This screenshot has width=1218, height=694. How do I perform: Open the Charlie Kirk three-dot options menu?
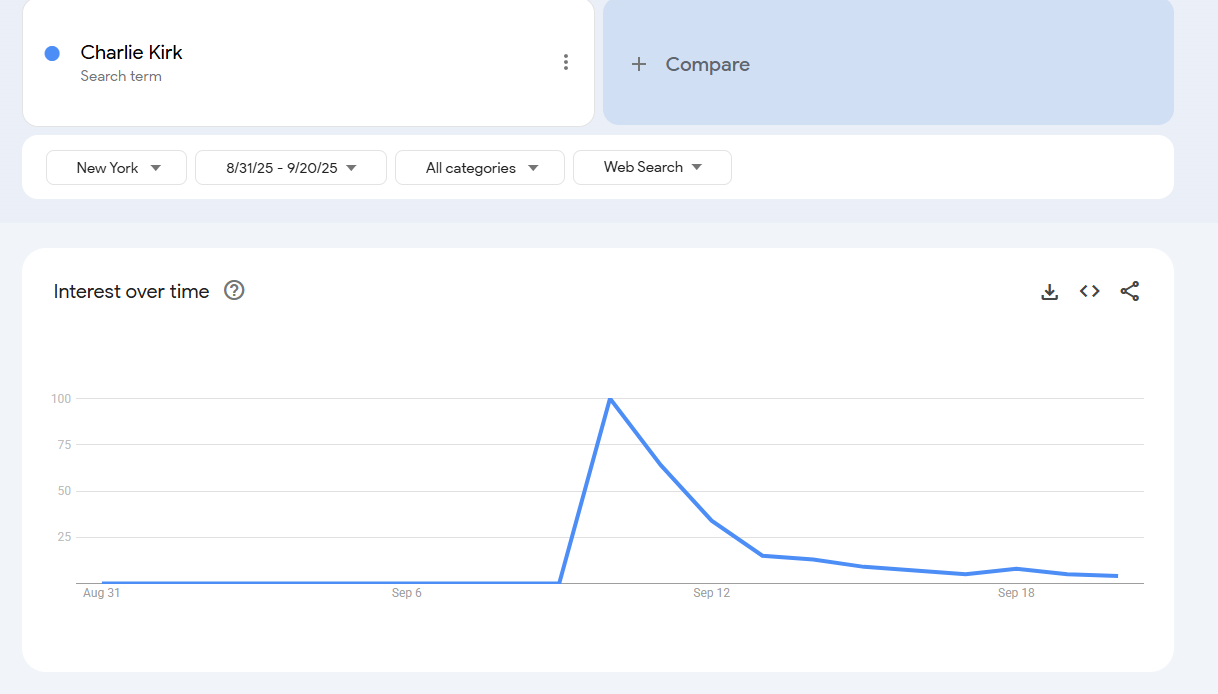tap(565, 62)
